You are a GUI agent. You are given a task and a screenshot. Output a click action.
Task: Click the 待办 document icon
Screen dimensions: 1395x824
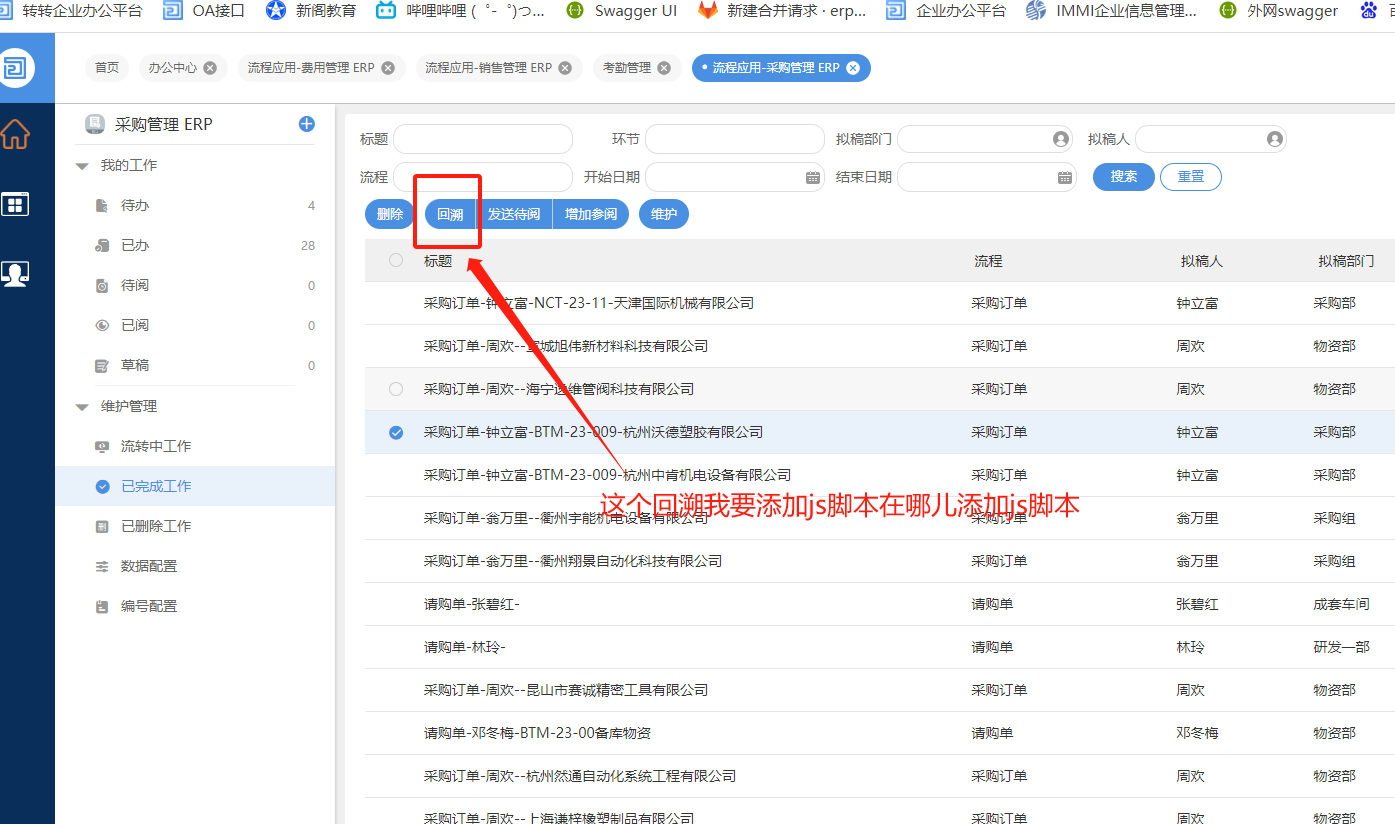click(101, 205)
